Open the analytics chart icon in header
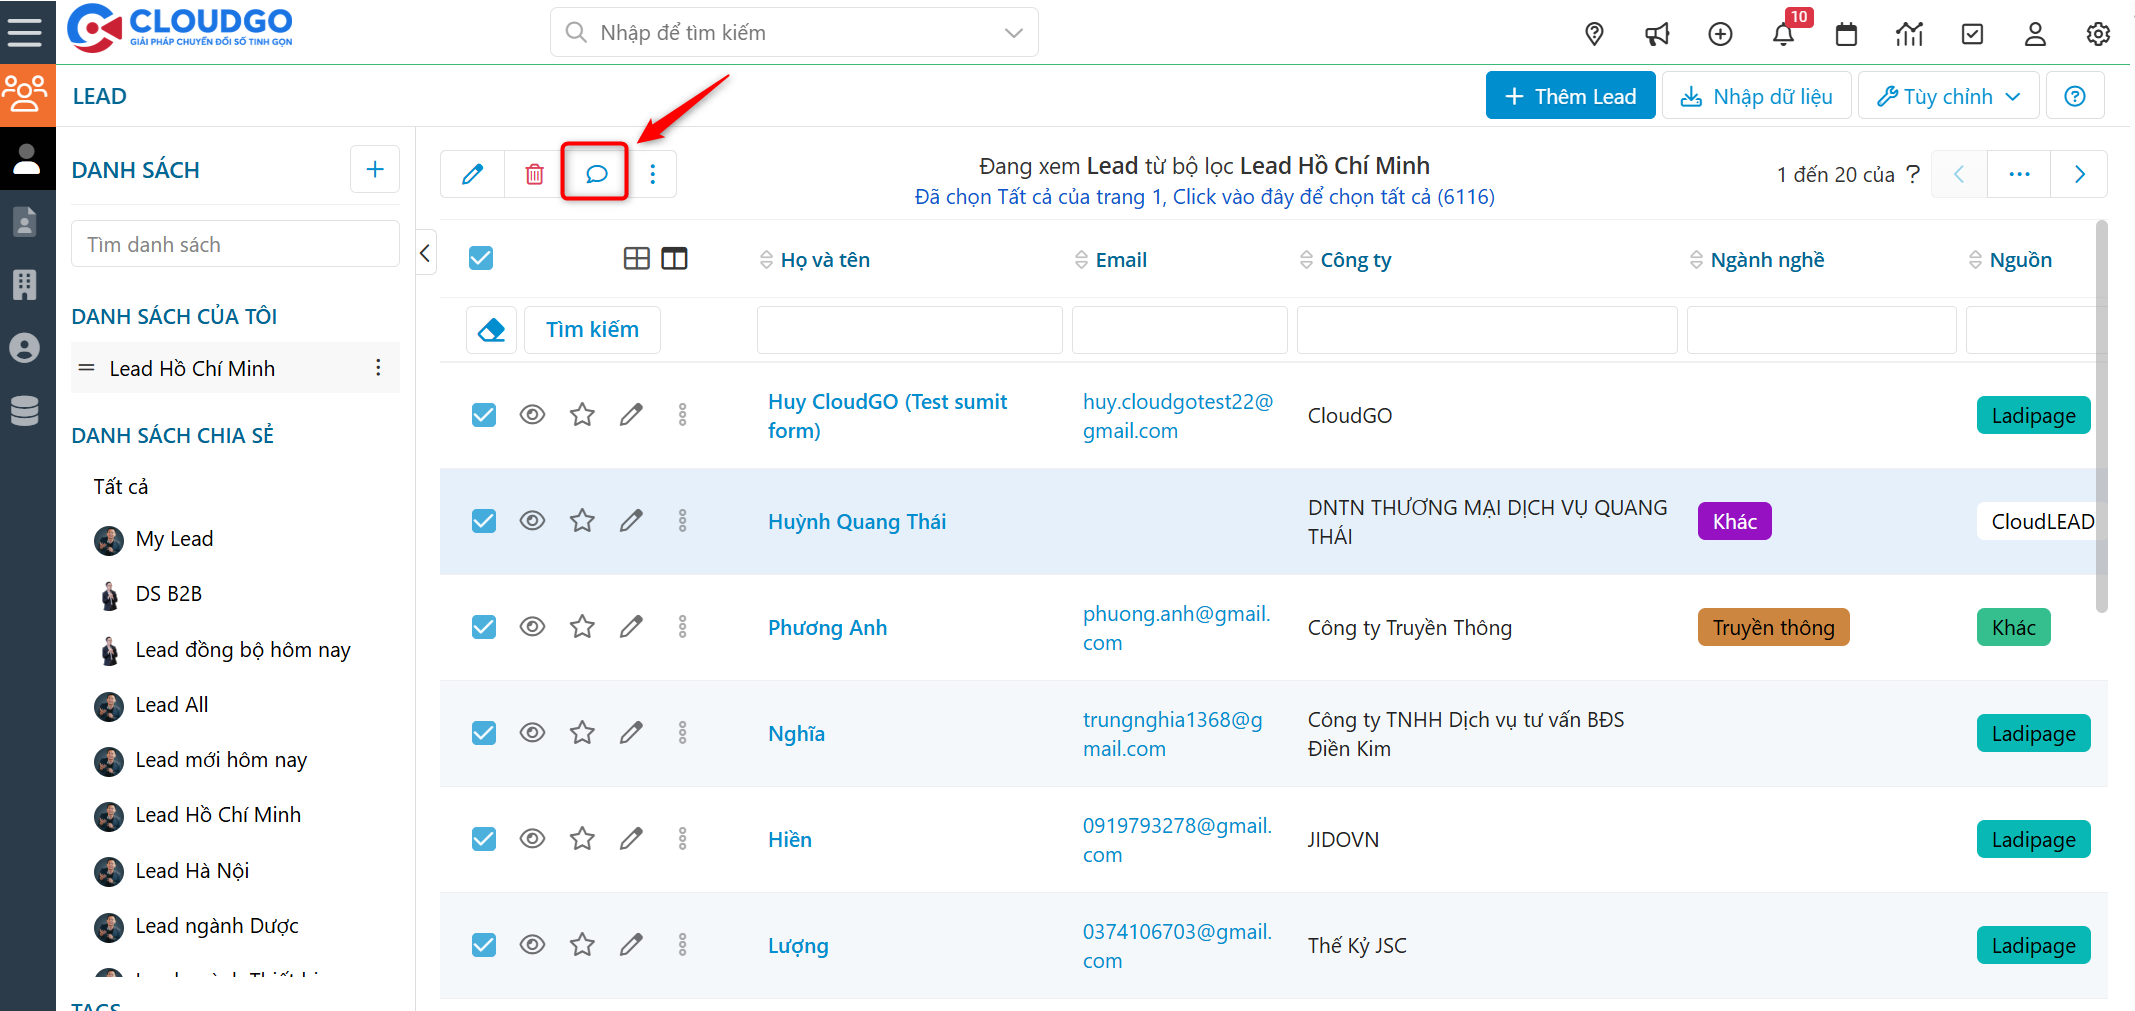 1909,34
